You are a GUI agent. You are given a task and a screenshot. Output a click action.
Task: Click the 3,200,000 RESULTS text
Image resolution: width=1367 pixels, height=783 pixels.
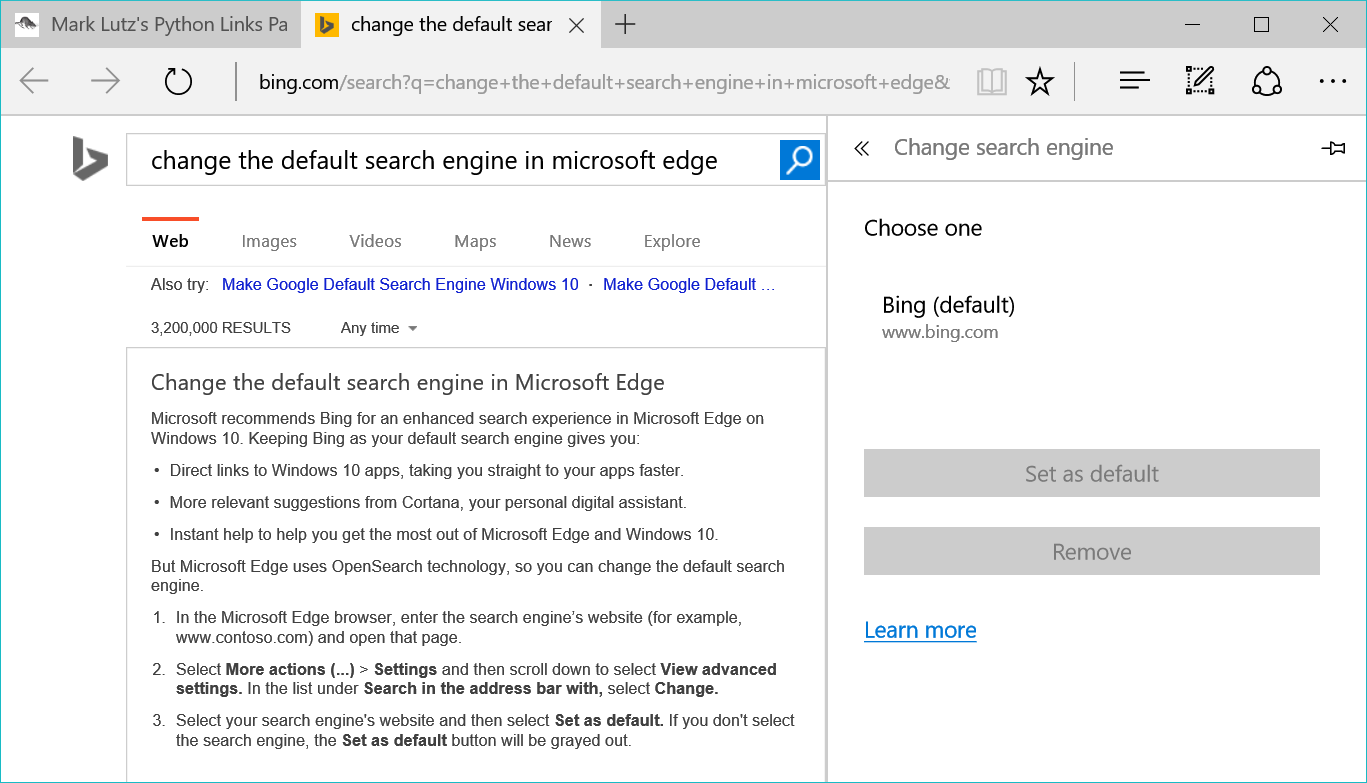221,328
